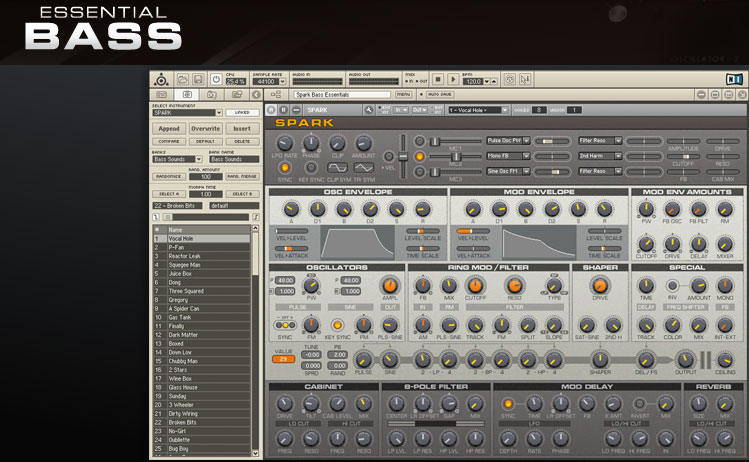Viewport: 749px width, 462px height.
Task: Select the Broken Bits snapshot in list
Action: click(202, 422)
